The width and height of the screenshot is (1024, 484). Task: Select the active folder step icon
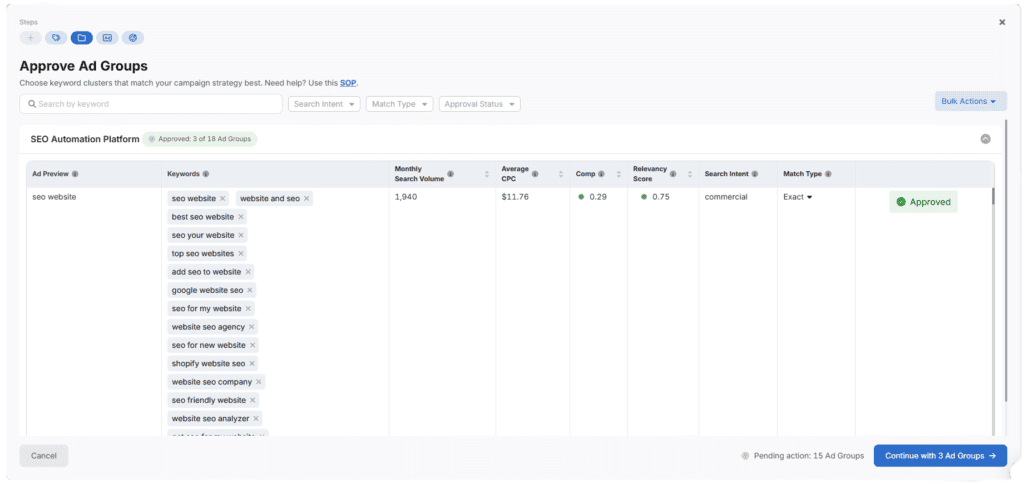[82, 38]
